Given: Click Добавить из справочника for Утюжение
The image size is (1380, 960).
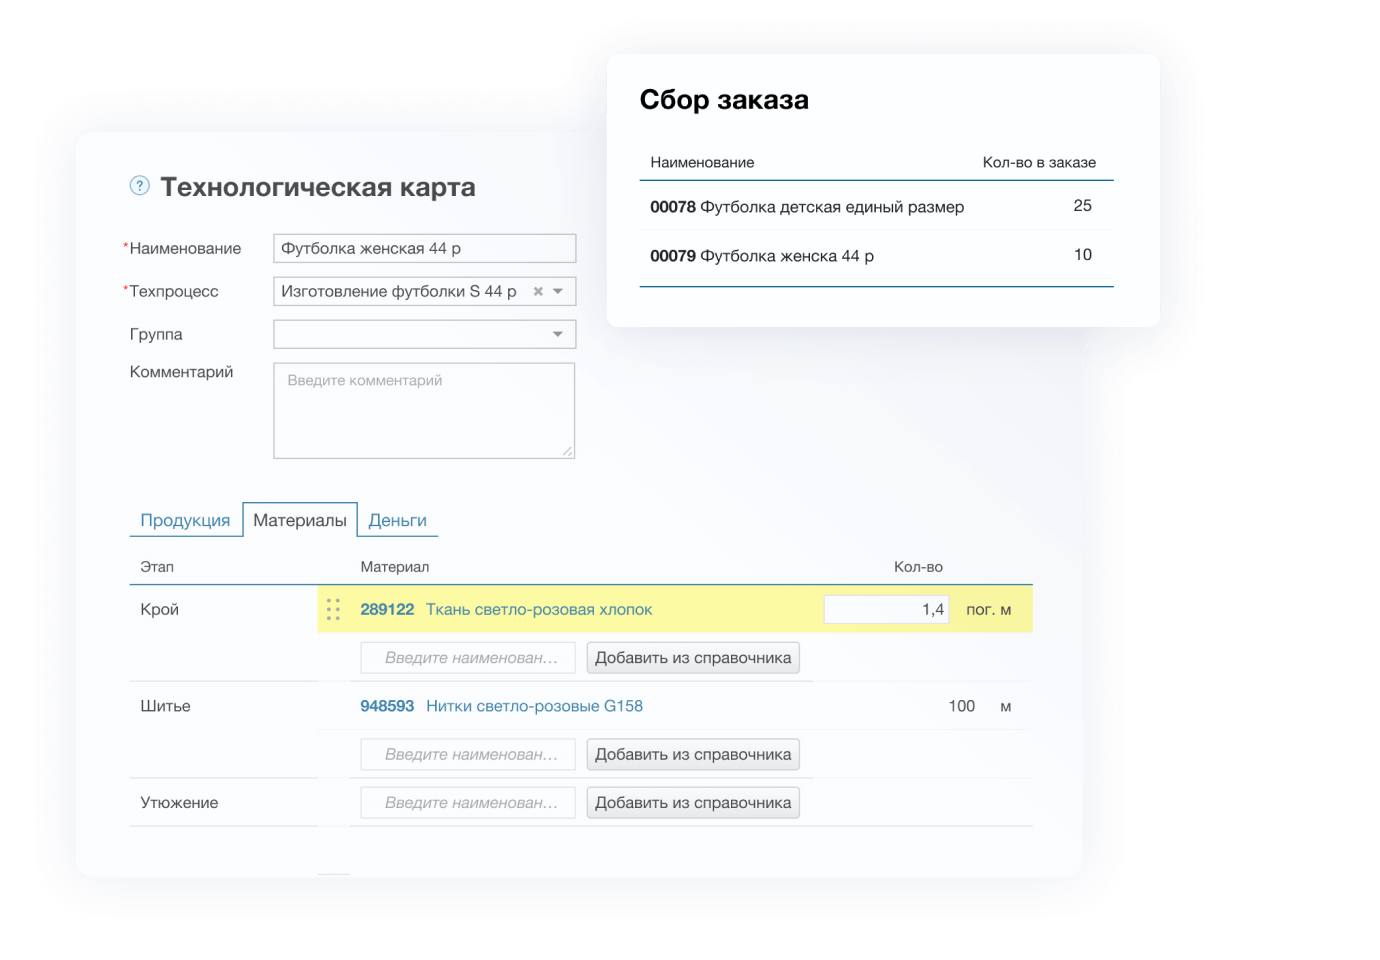Looking at the screenshot, I should coord(693,802).
